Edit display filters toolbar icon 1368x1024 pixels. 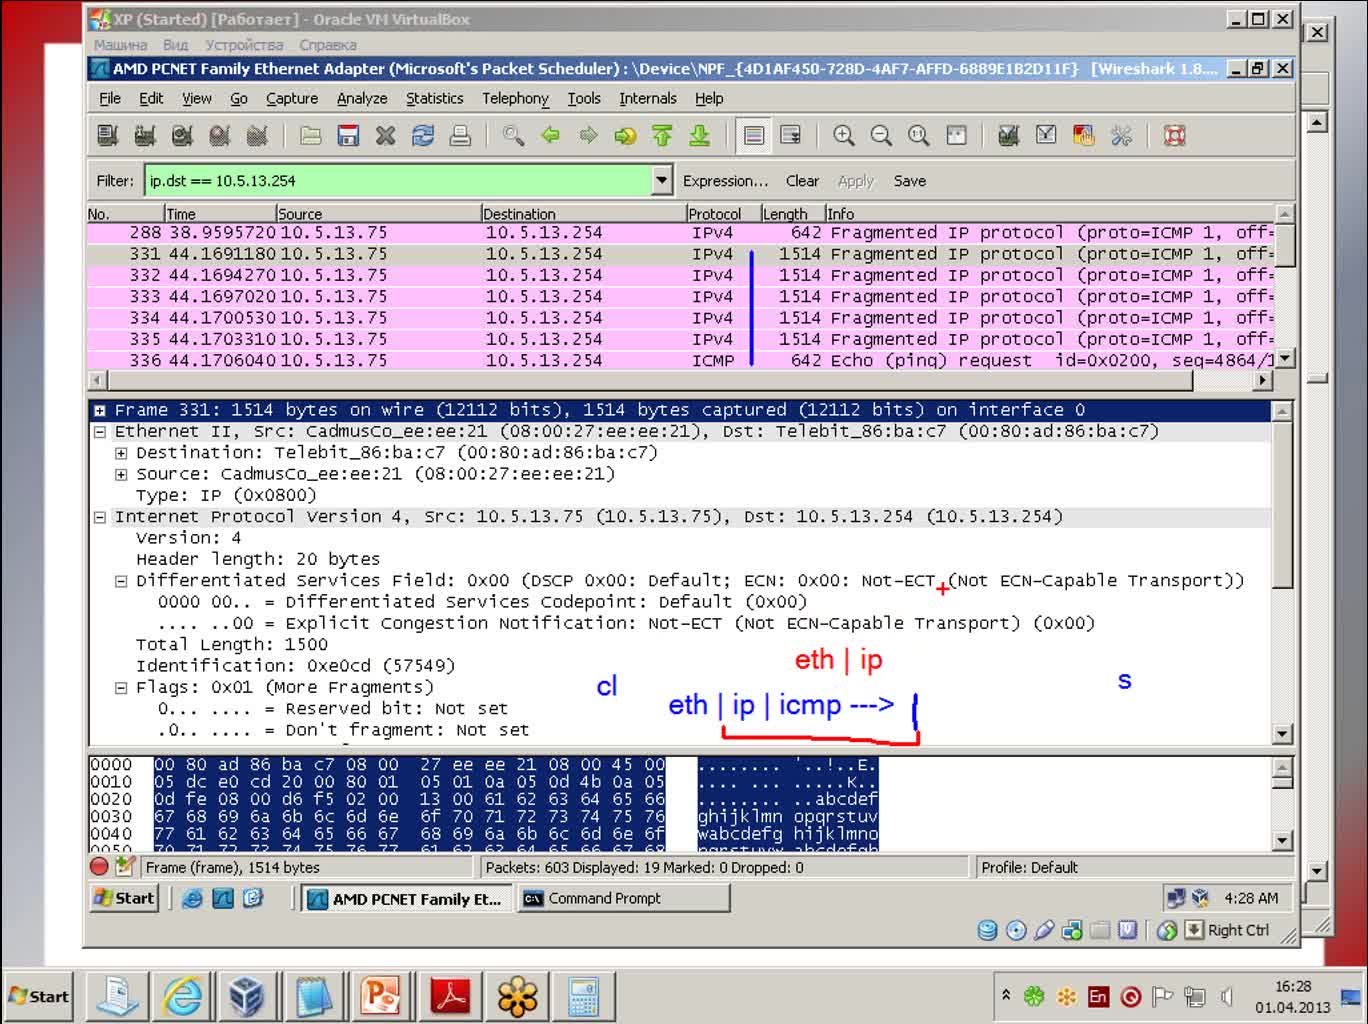[1046, 135]
